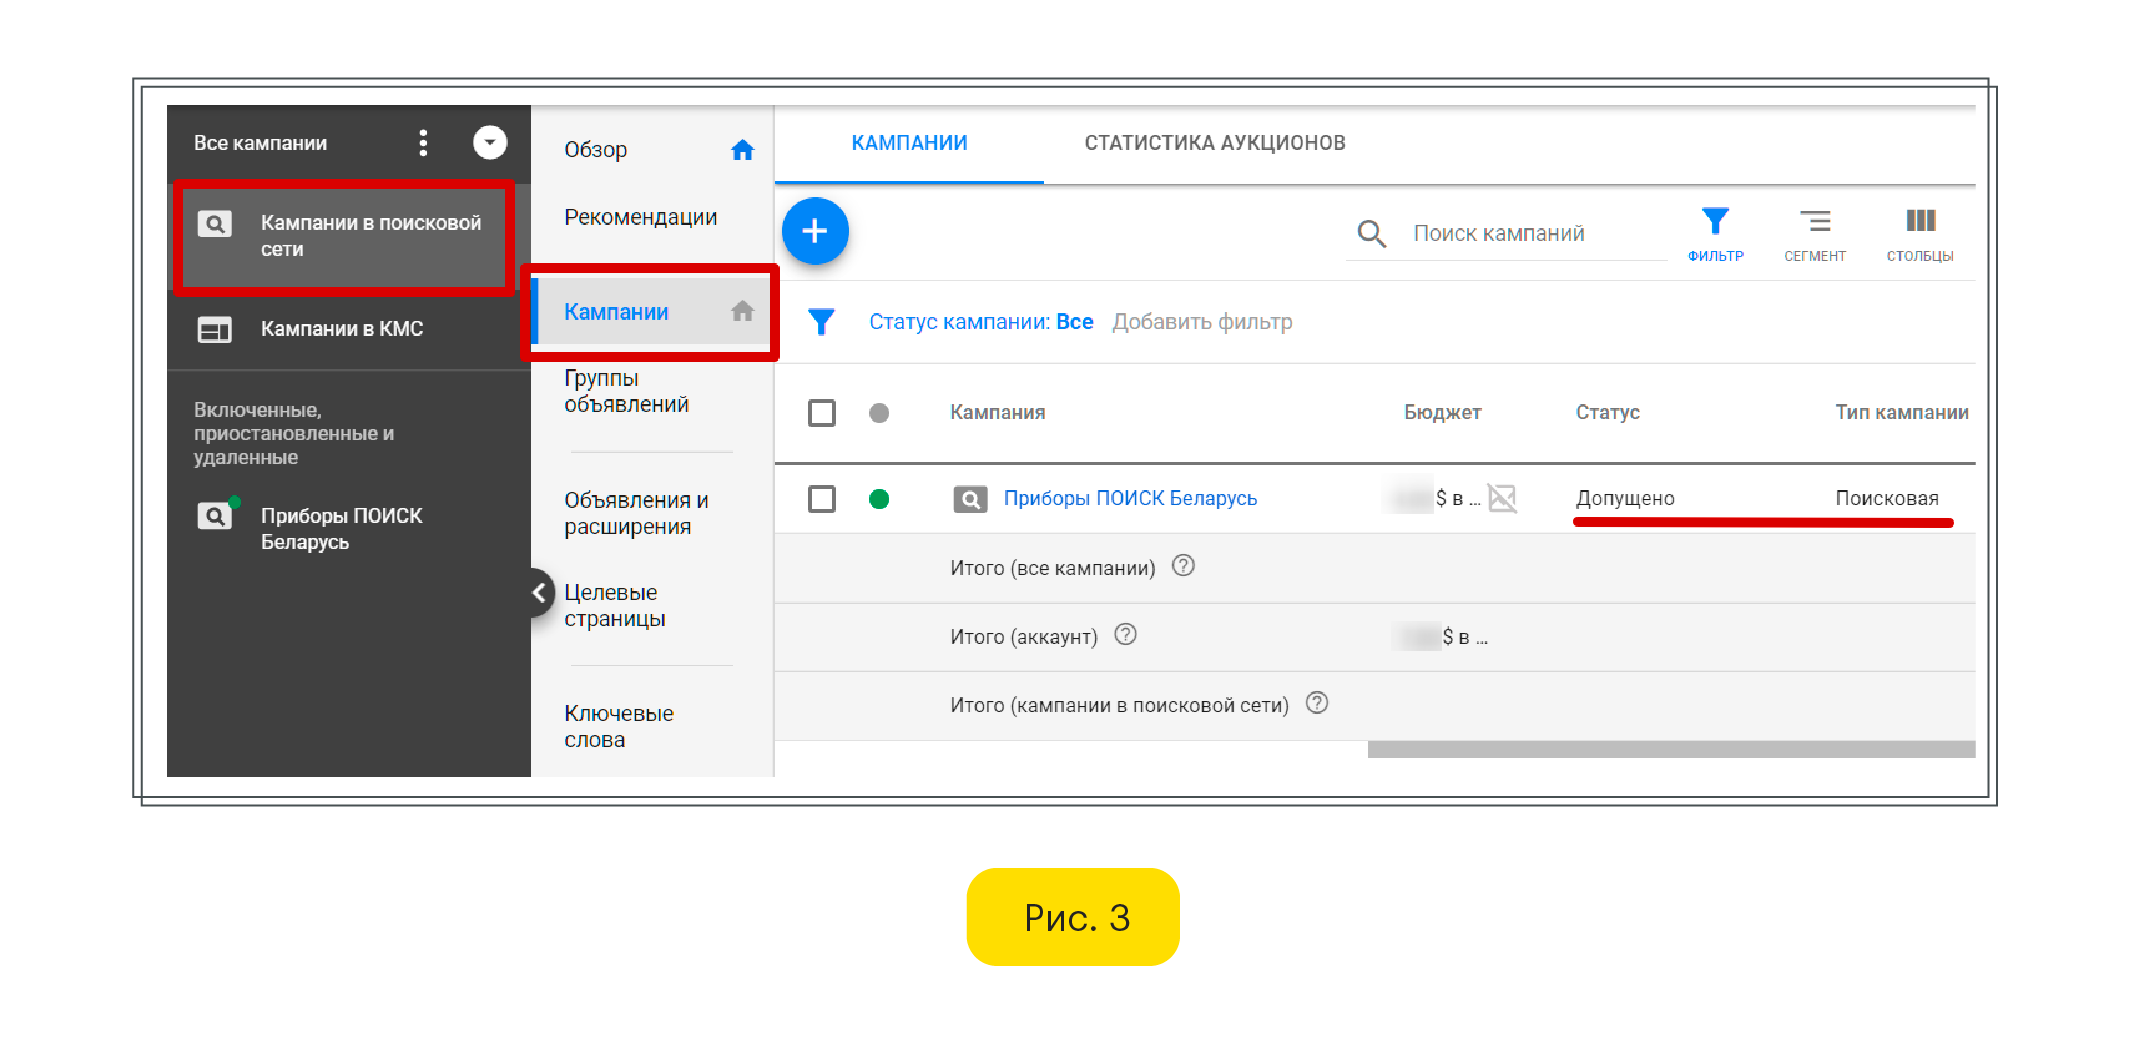2134x1042 pixels.
Task: Click the Поиск кампаний search field
Action: (1530, 234)
